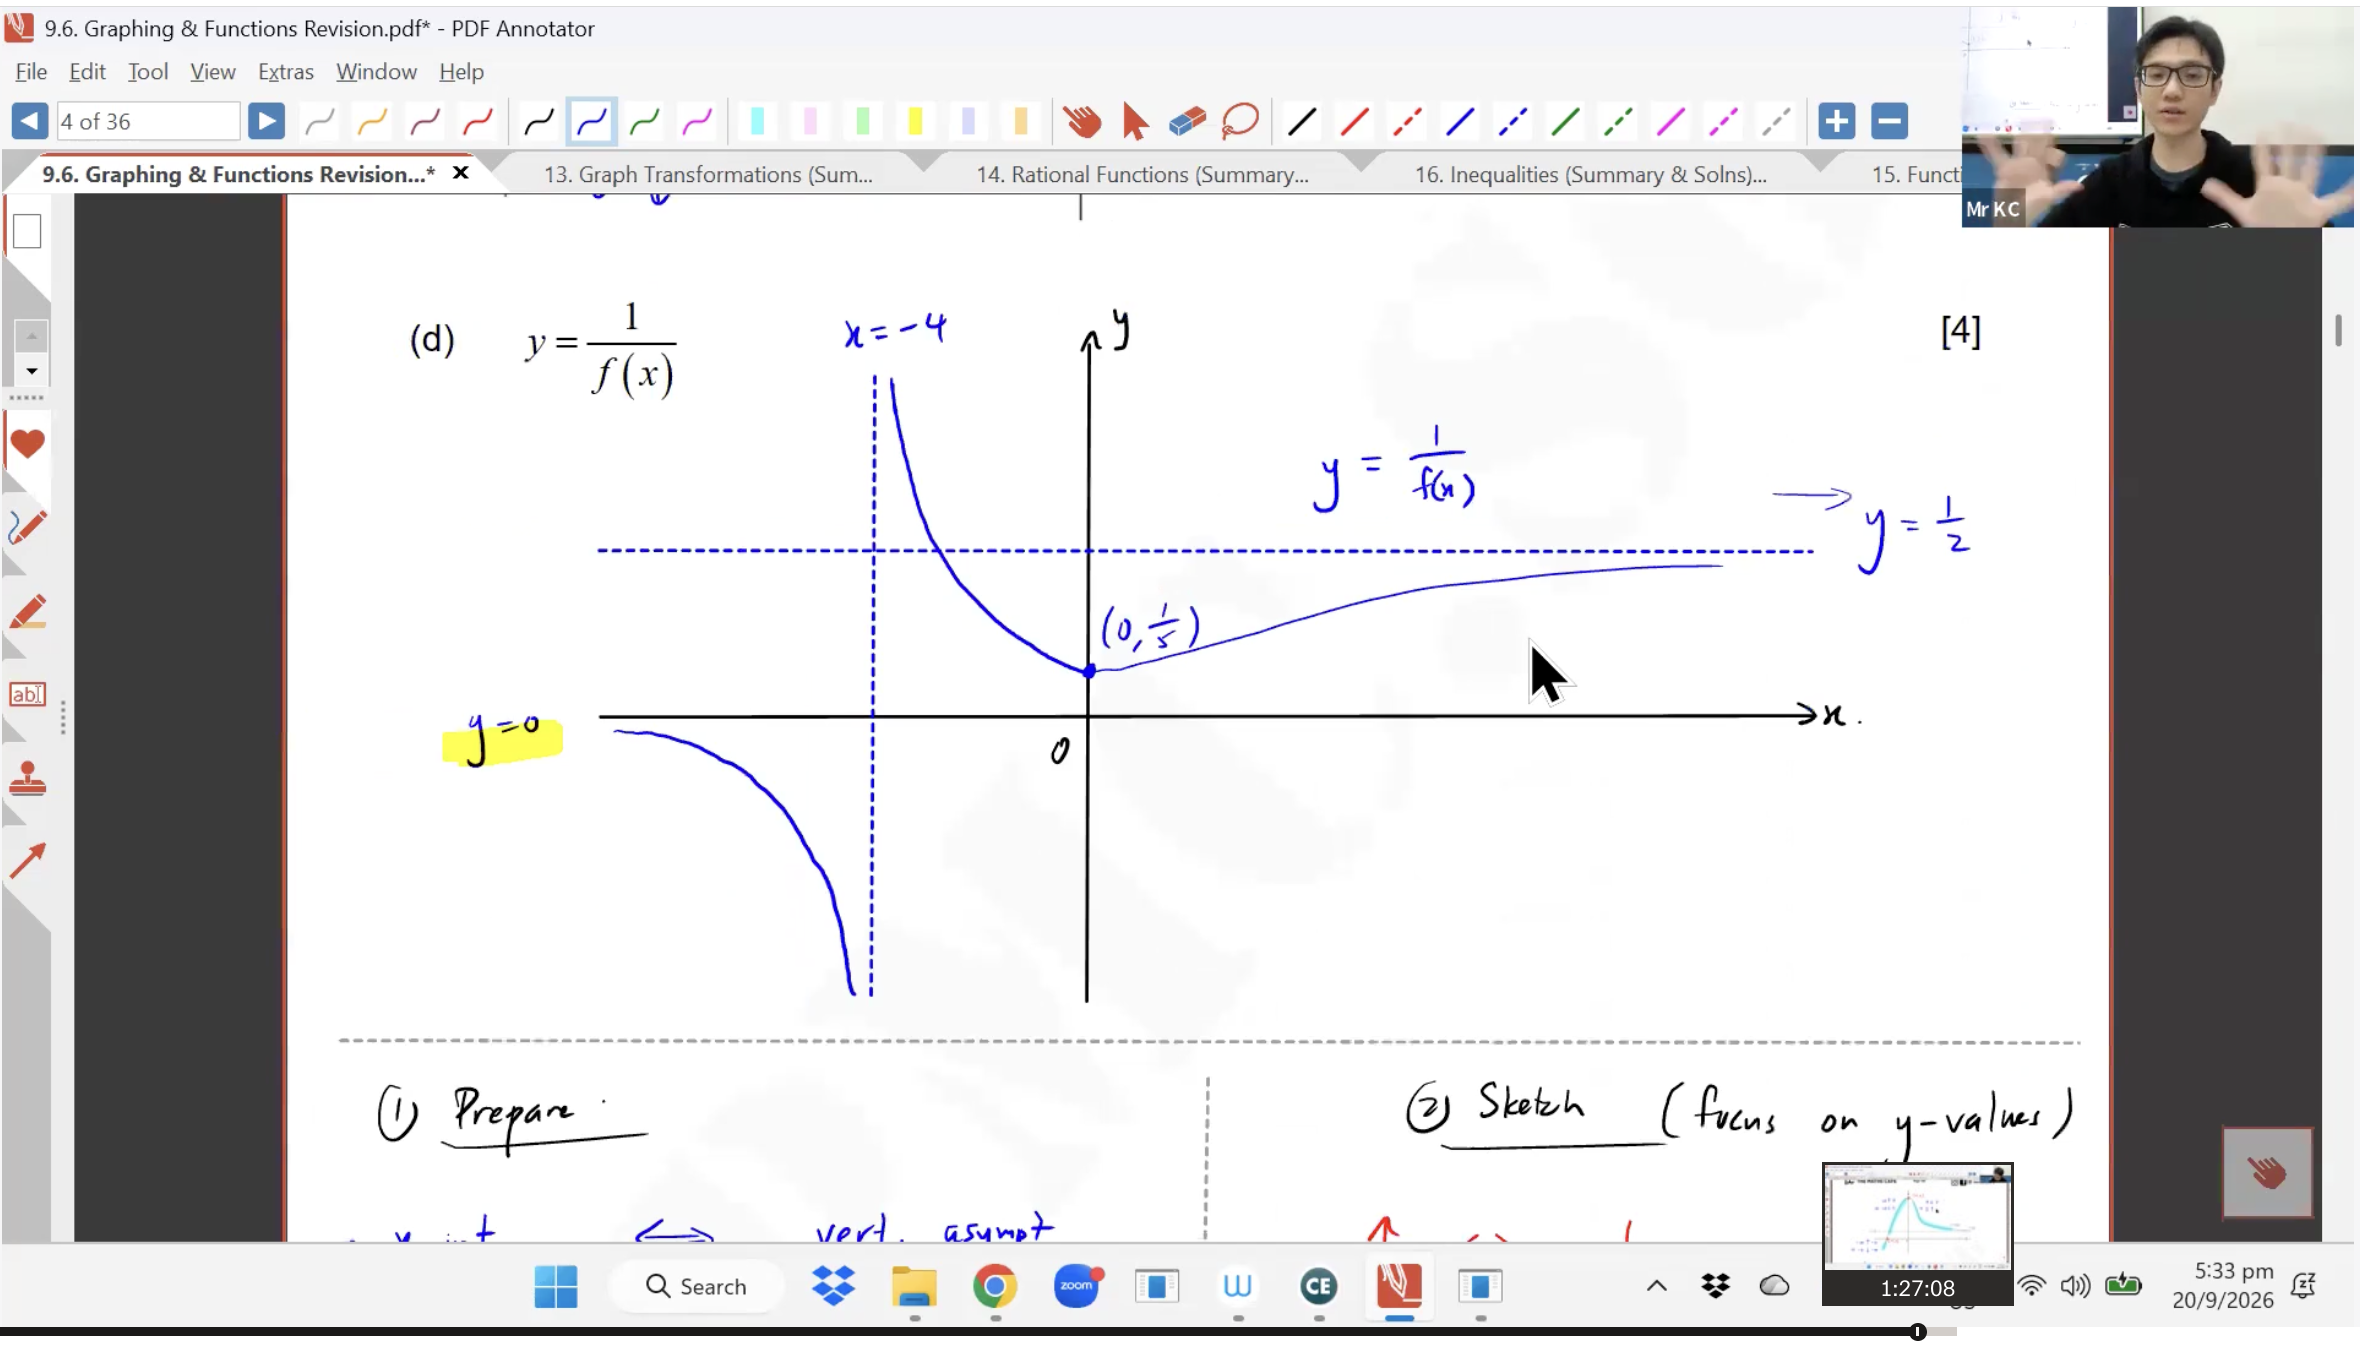The height and width of the screenshot is (1348, 2360).
Task: Select the sidebar text box tool
Action: coord(27,694)
